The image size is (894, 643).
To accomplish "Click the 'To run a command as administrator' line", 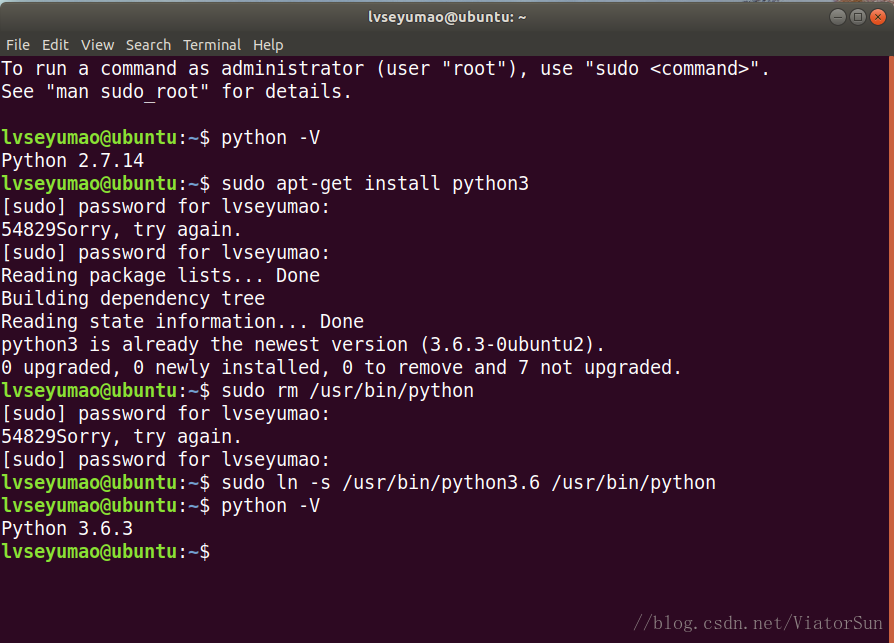I will 385,69.
